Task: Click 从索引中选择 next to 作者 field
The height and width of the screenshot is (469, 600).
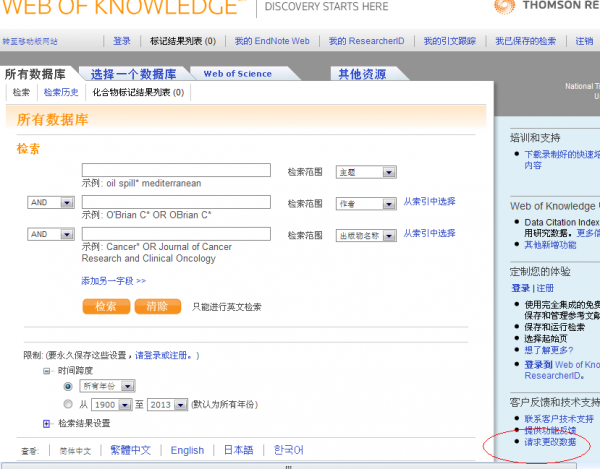Action: 429,202
